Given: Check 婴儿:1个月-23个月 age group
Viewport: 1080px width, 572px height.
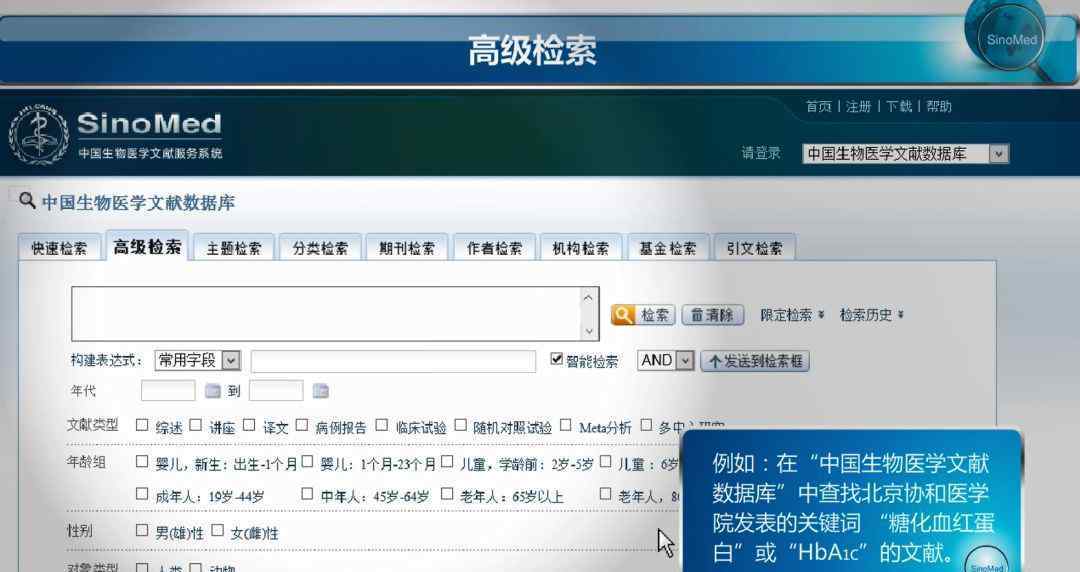Looking at the screenshot, I should point(307,462).
